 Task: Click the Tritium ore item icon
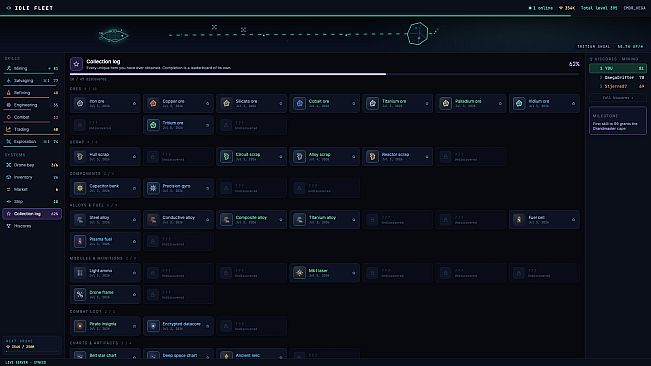153,125
